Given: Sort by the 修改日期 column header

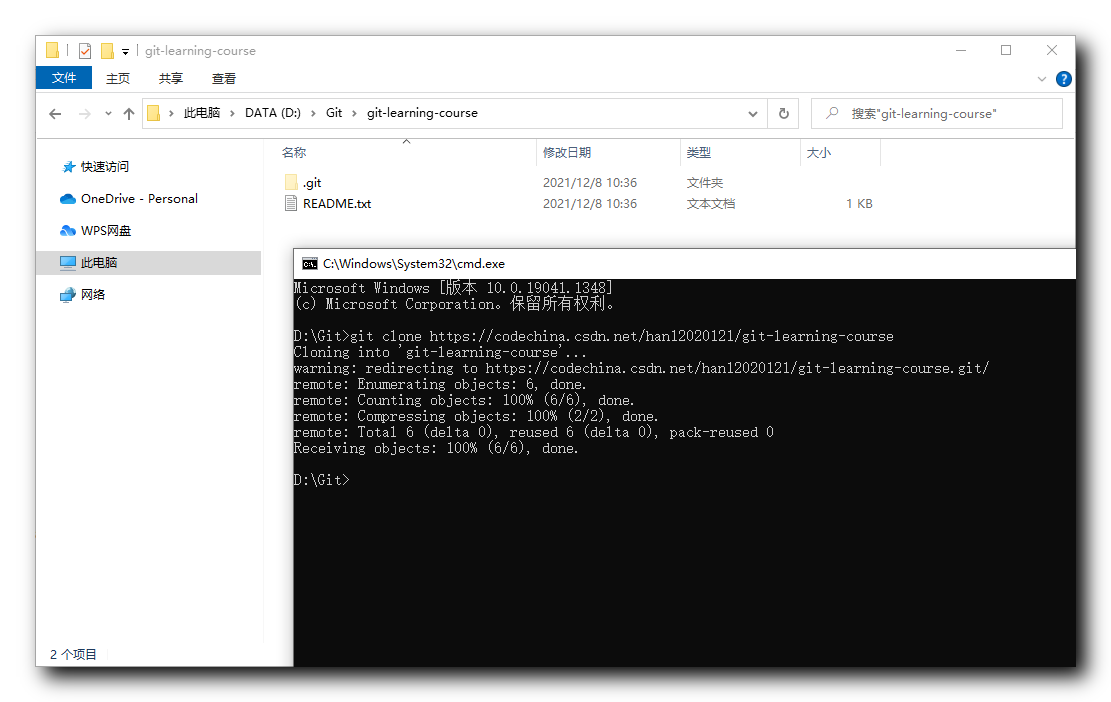Looking at the screenshot, I should [x=567, y=152].
